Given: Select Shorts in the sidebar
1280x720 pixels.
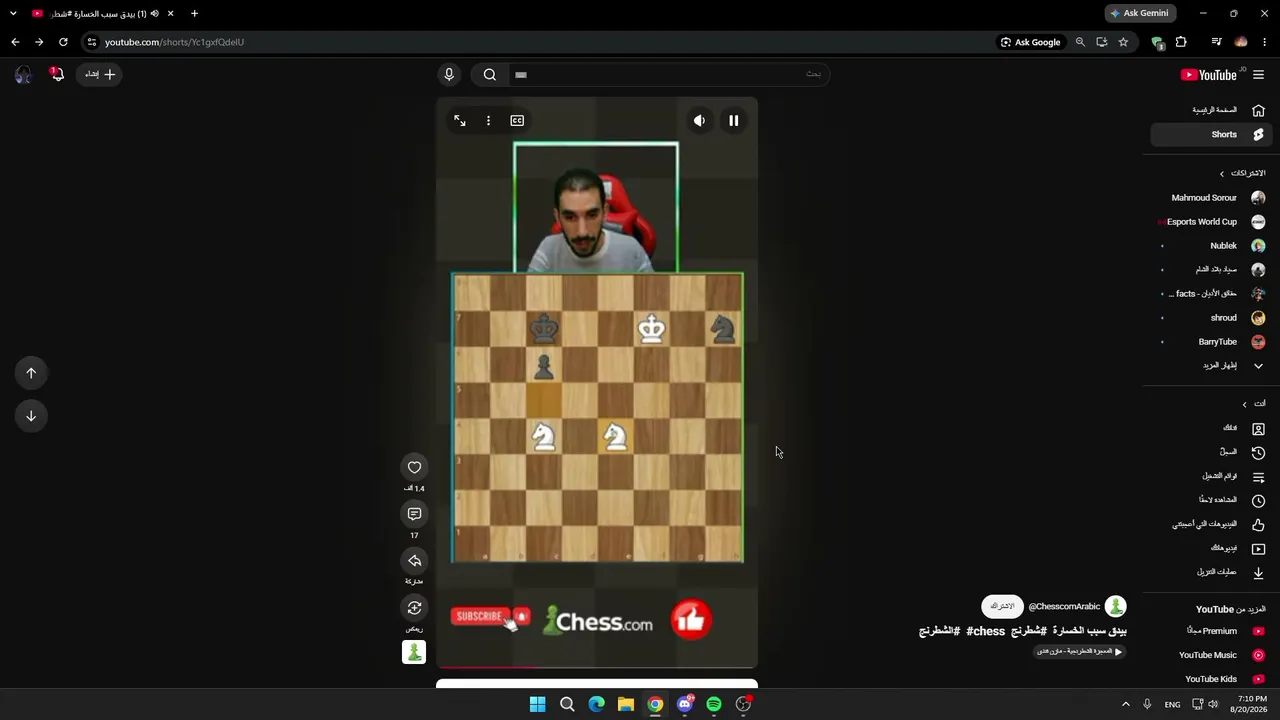Looking at the screenshot, I should point(1209,134).
